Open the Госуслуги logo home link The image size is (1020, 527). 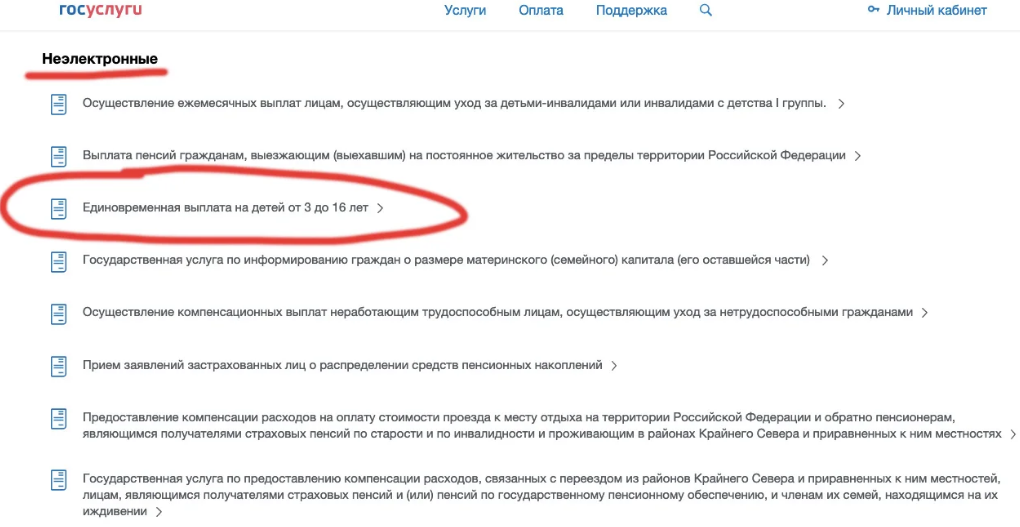[101, 10]
